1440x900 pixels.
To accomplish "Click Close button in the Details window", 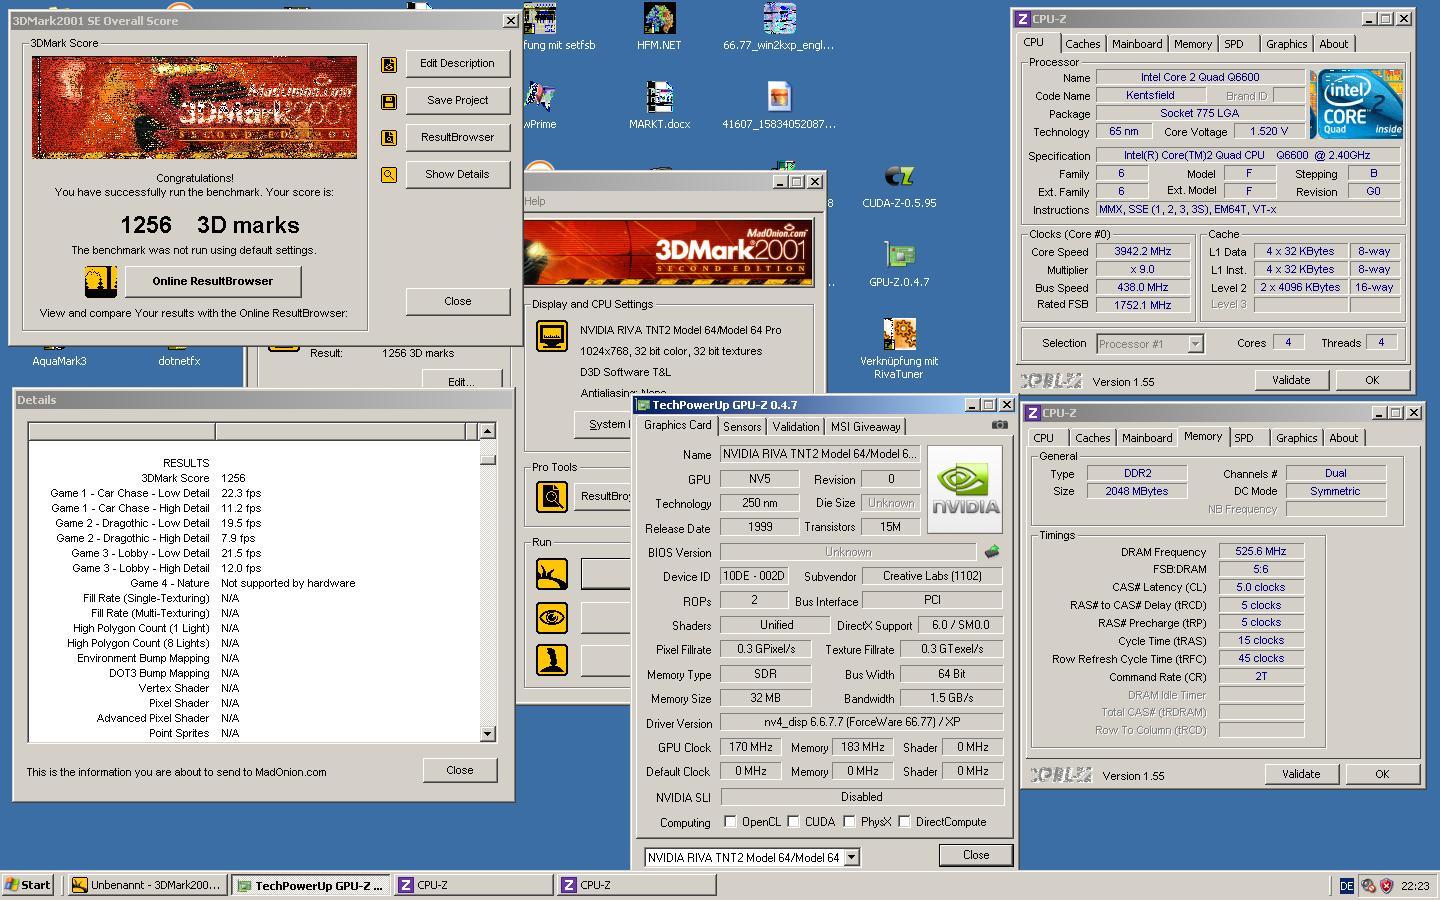I will click(x=460, y=770).
